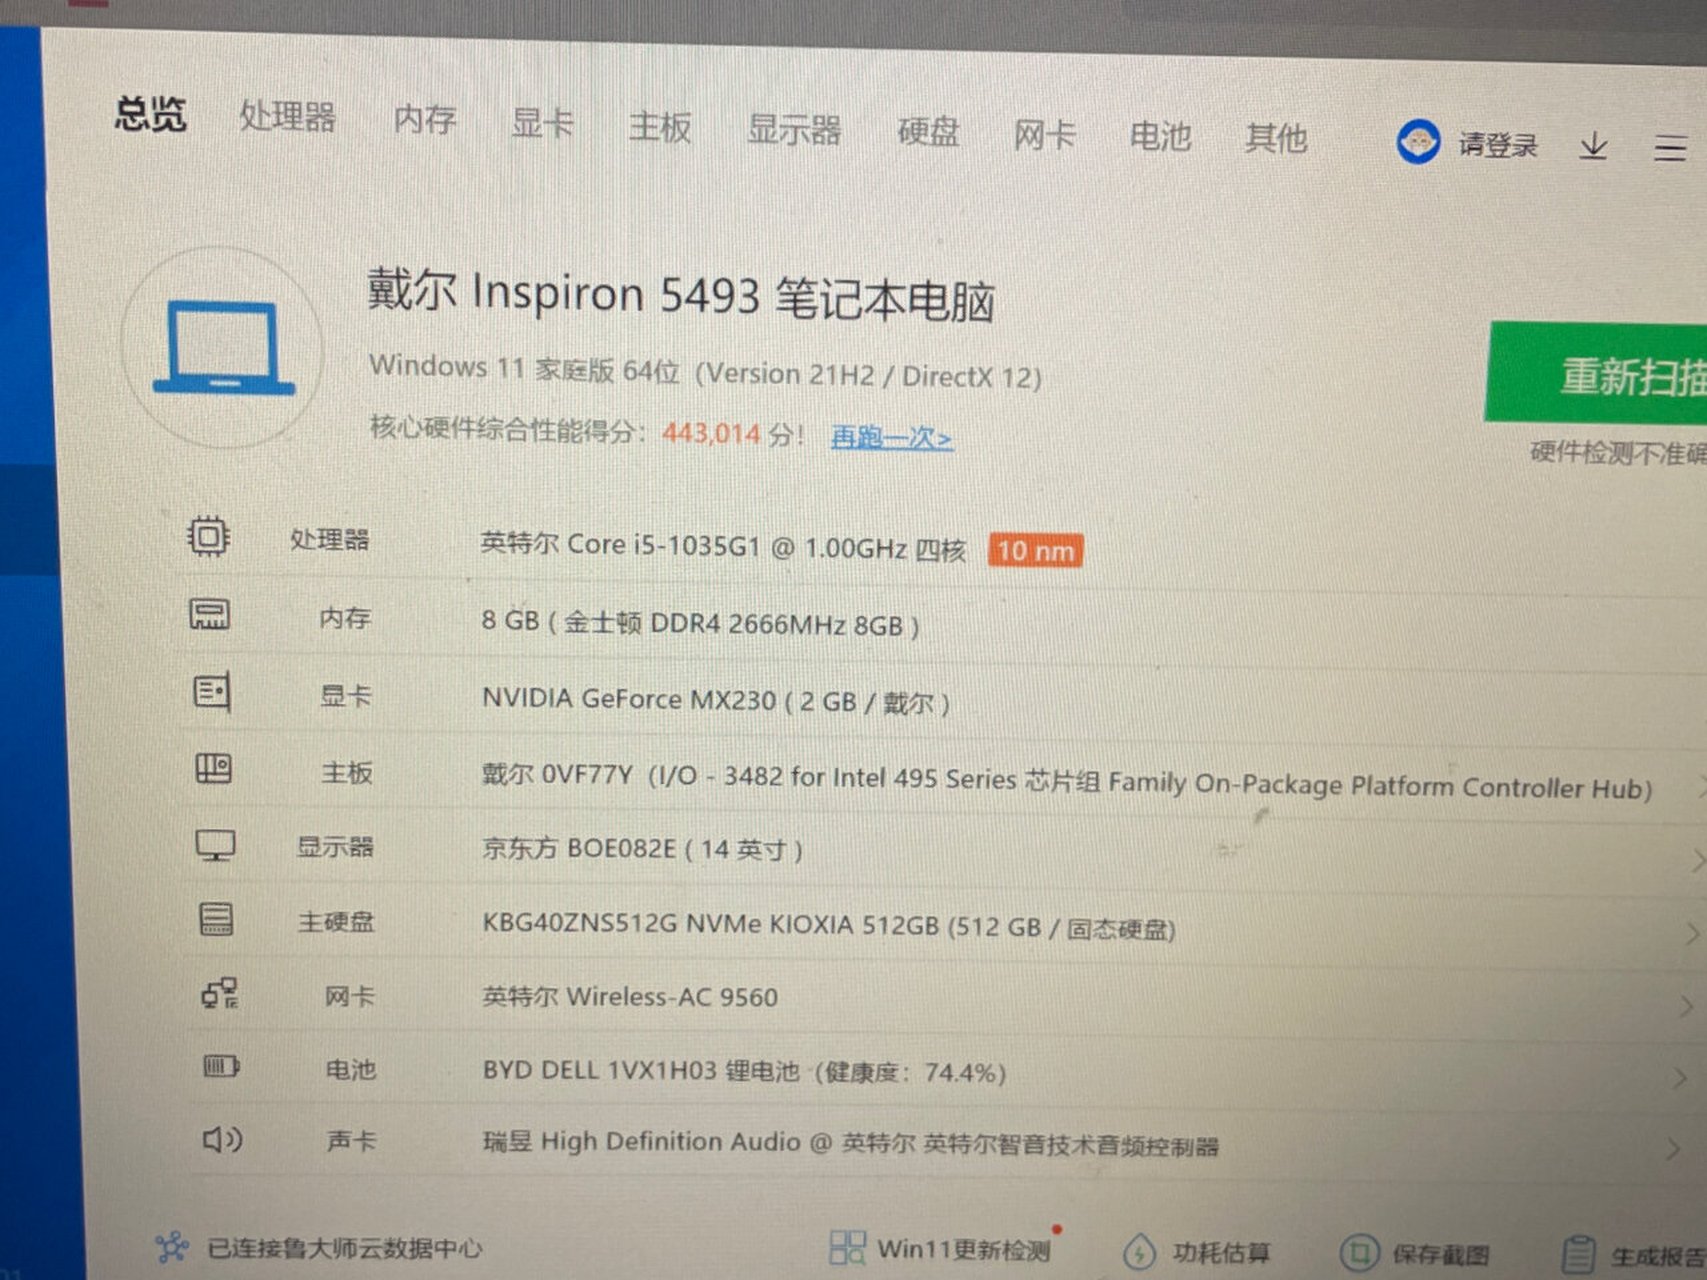Click the monitor display icon
Screen dimensions: 1707x1280
click(x=215, y=845)
